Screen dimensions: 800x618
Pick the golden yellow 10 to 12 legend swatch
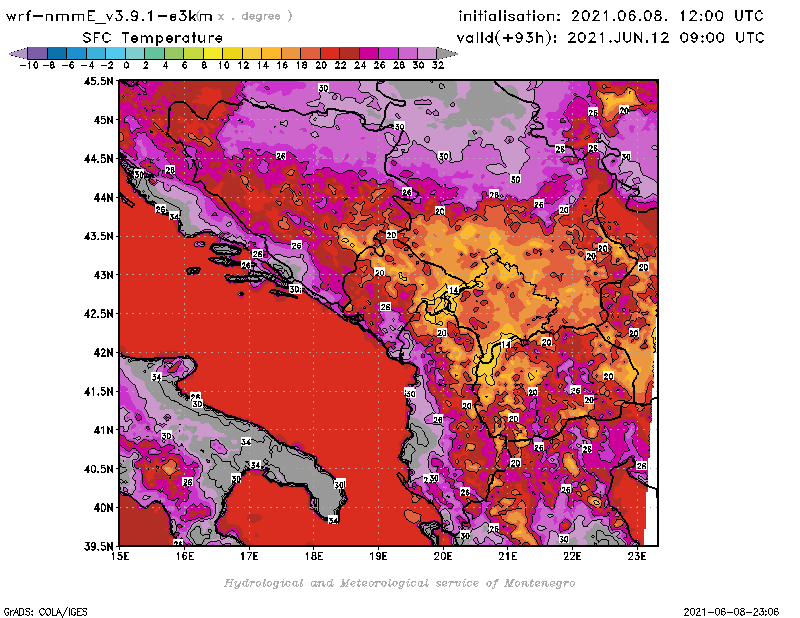click(233, 53)
